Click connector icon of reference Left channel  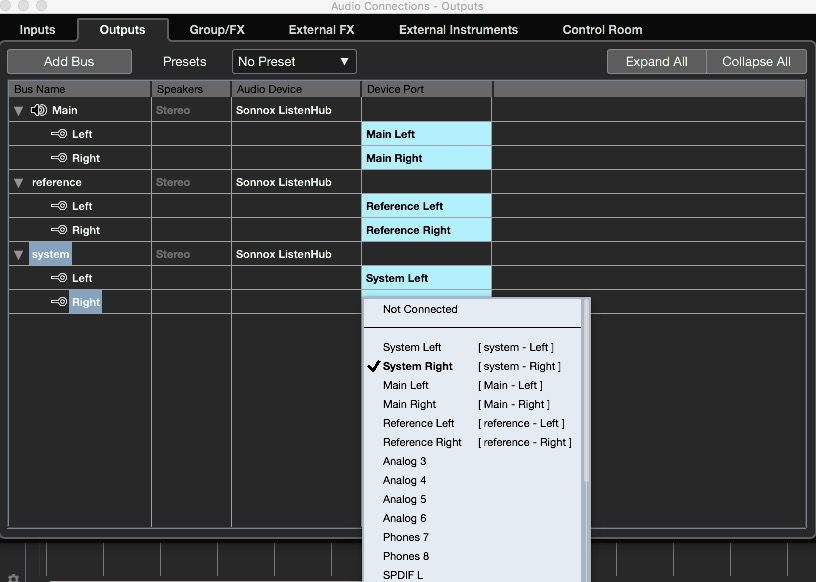[x=59, y=206]
